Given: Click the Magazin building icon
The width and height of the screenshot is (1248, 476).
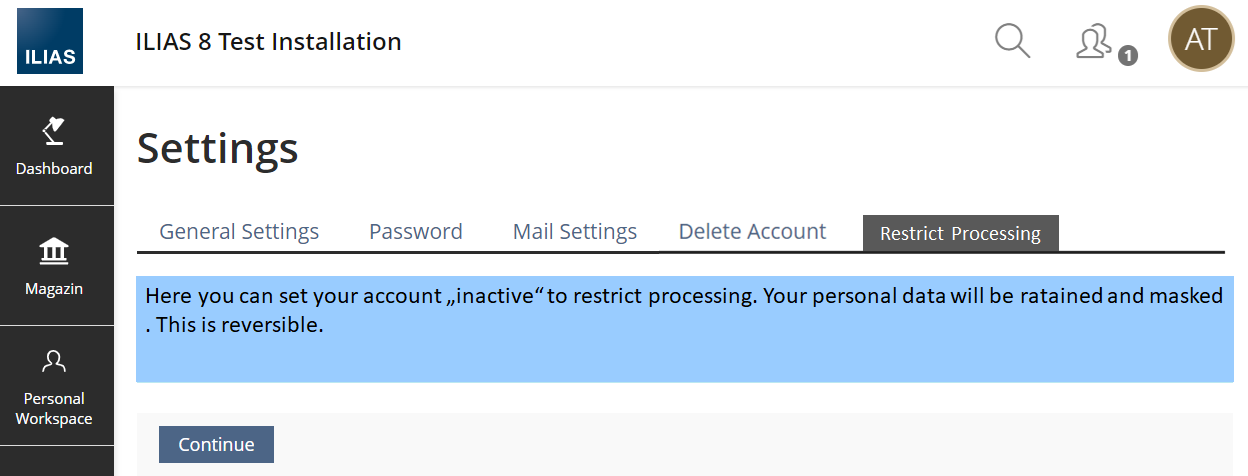Looking at the screenshot, I should (54, 251).
